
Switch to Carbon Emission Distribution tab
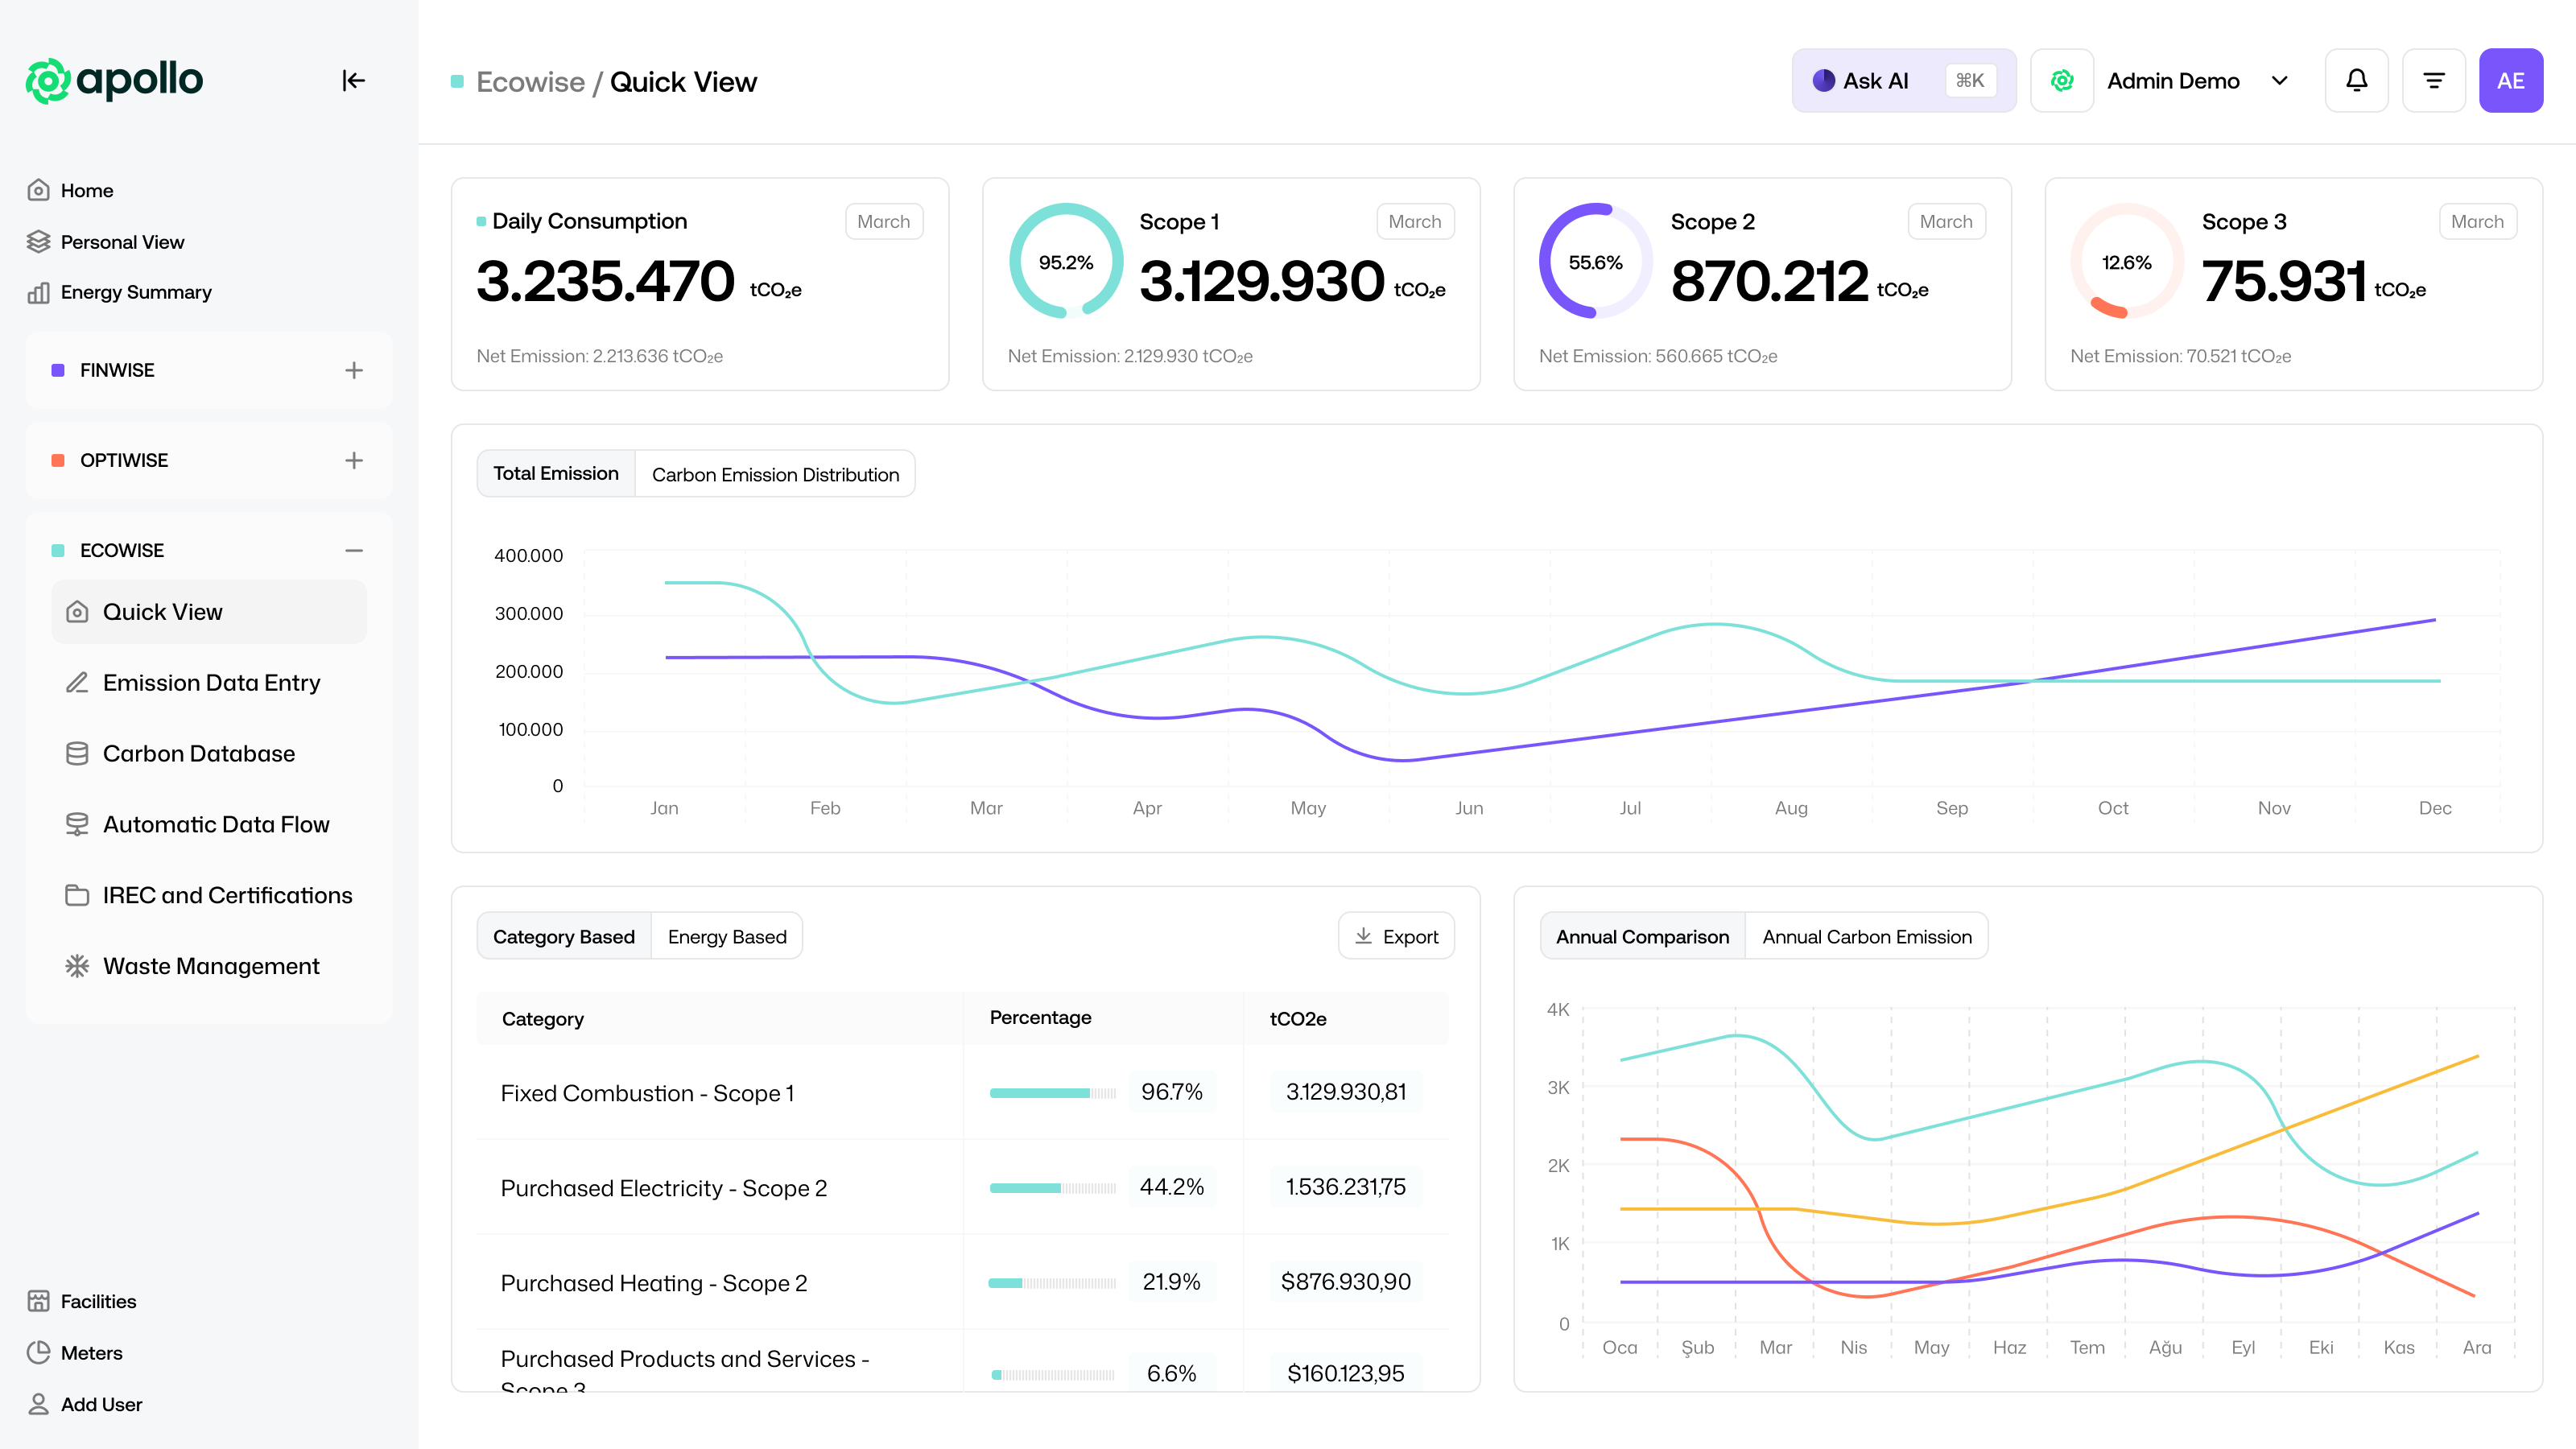(775, 474)
